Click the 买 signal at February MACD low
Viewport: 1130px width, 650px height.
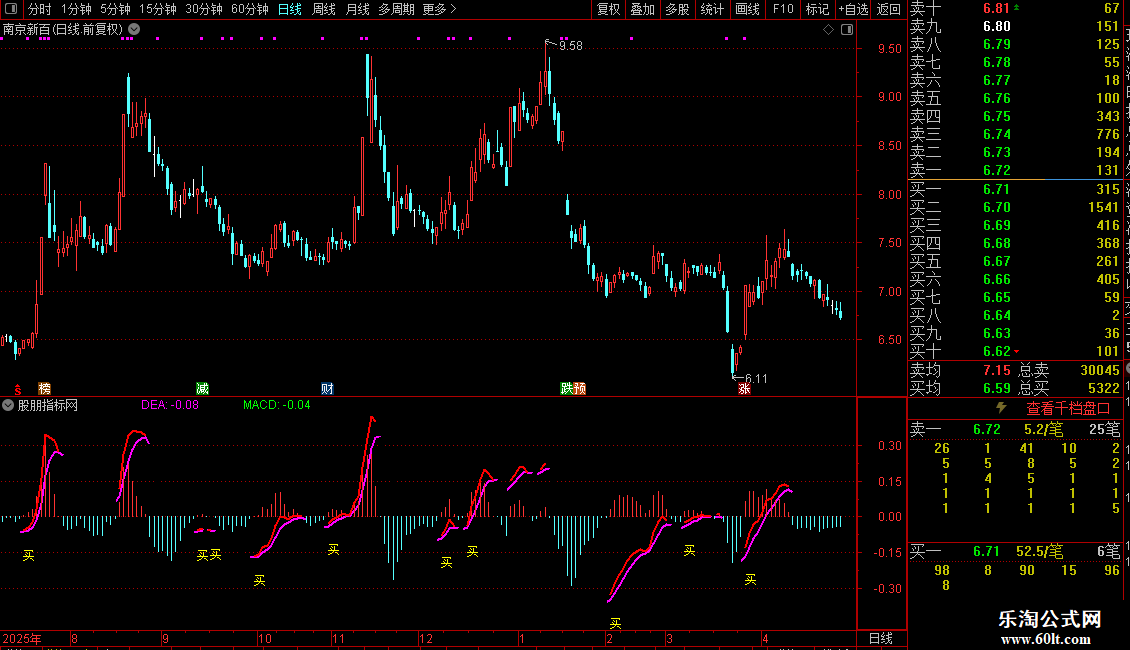click(x=615, y=623)
